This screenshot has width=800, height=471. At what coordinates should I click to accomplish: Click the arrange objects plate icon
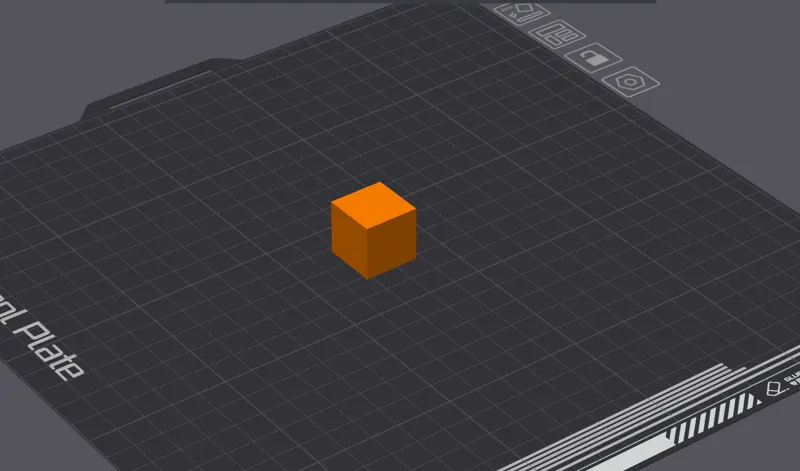(557, 35)
